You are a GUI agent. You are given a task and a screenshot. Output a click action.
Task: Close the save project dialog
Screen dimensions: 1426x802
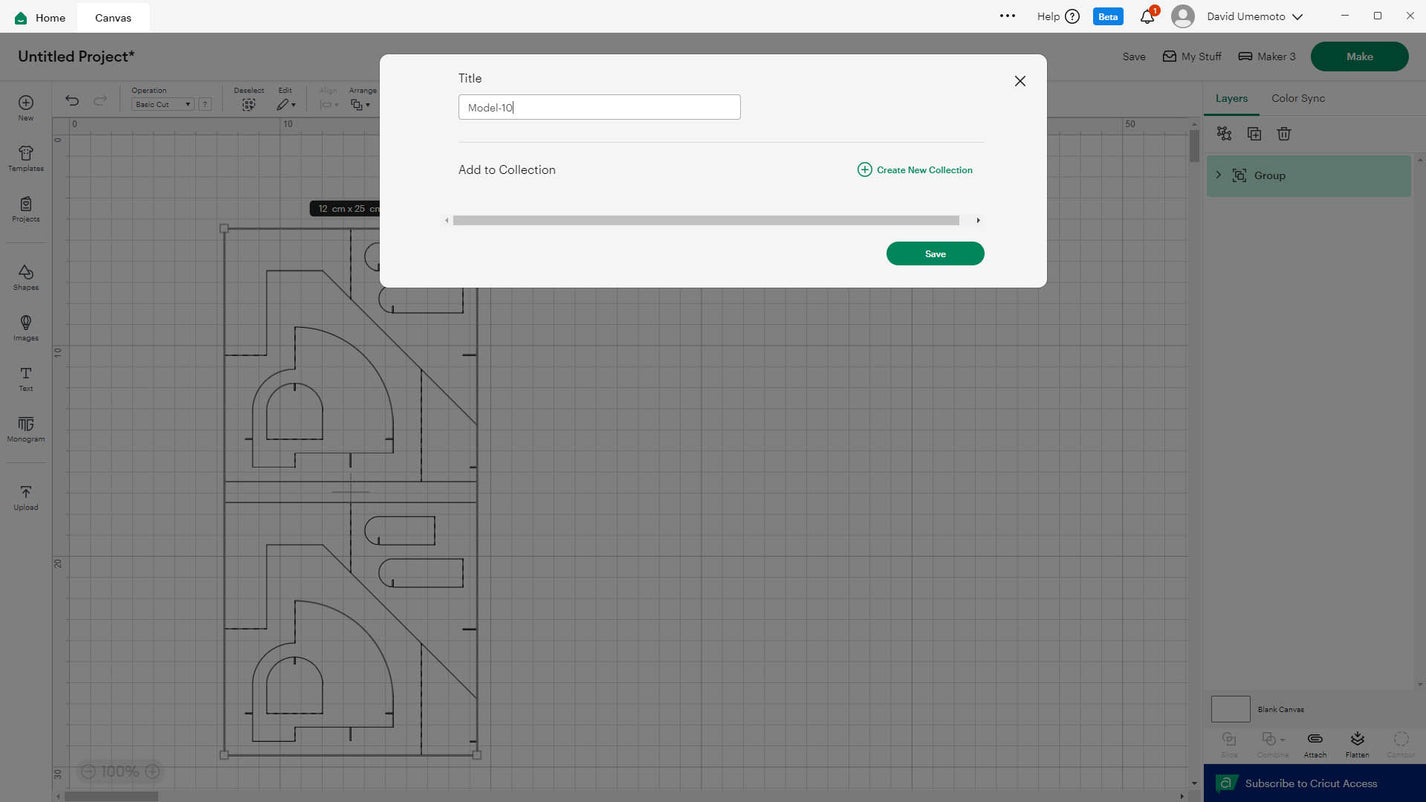coord(1019,81)
